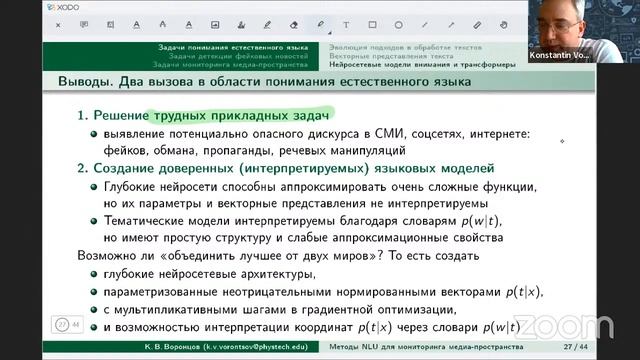Open subsection 'Эволюция подходов в обработке текстов'
This screenshot has width=640, height=360.
(405, 47)
